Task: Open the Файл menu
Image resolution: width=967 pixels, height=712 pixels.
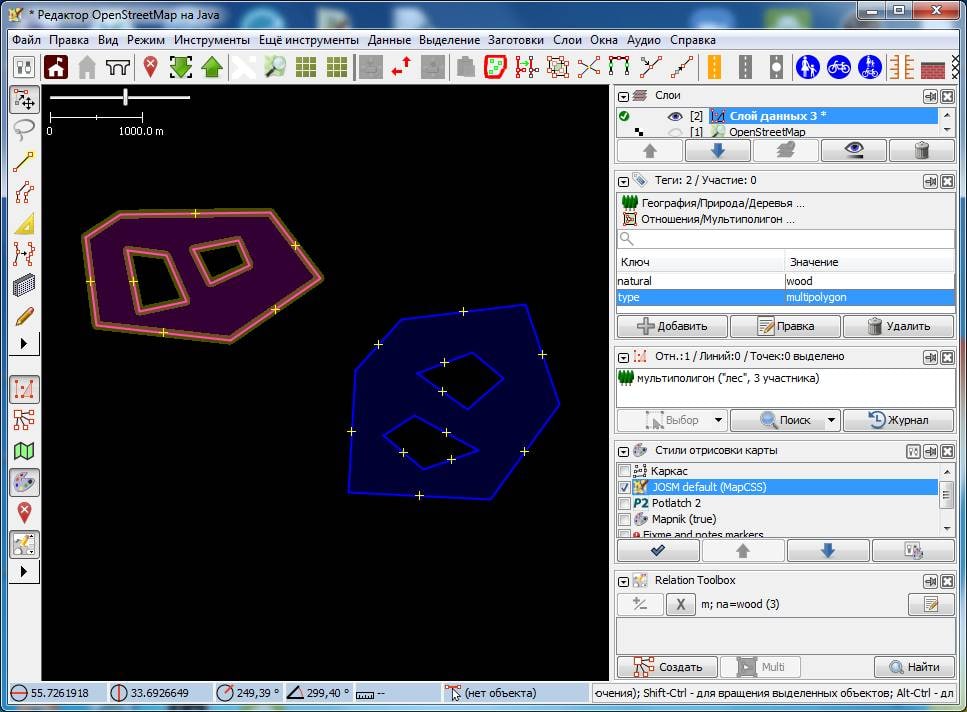Action: [x=26, y=40]
